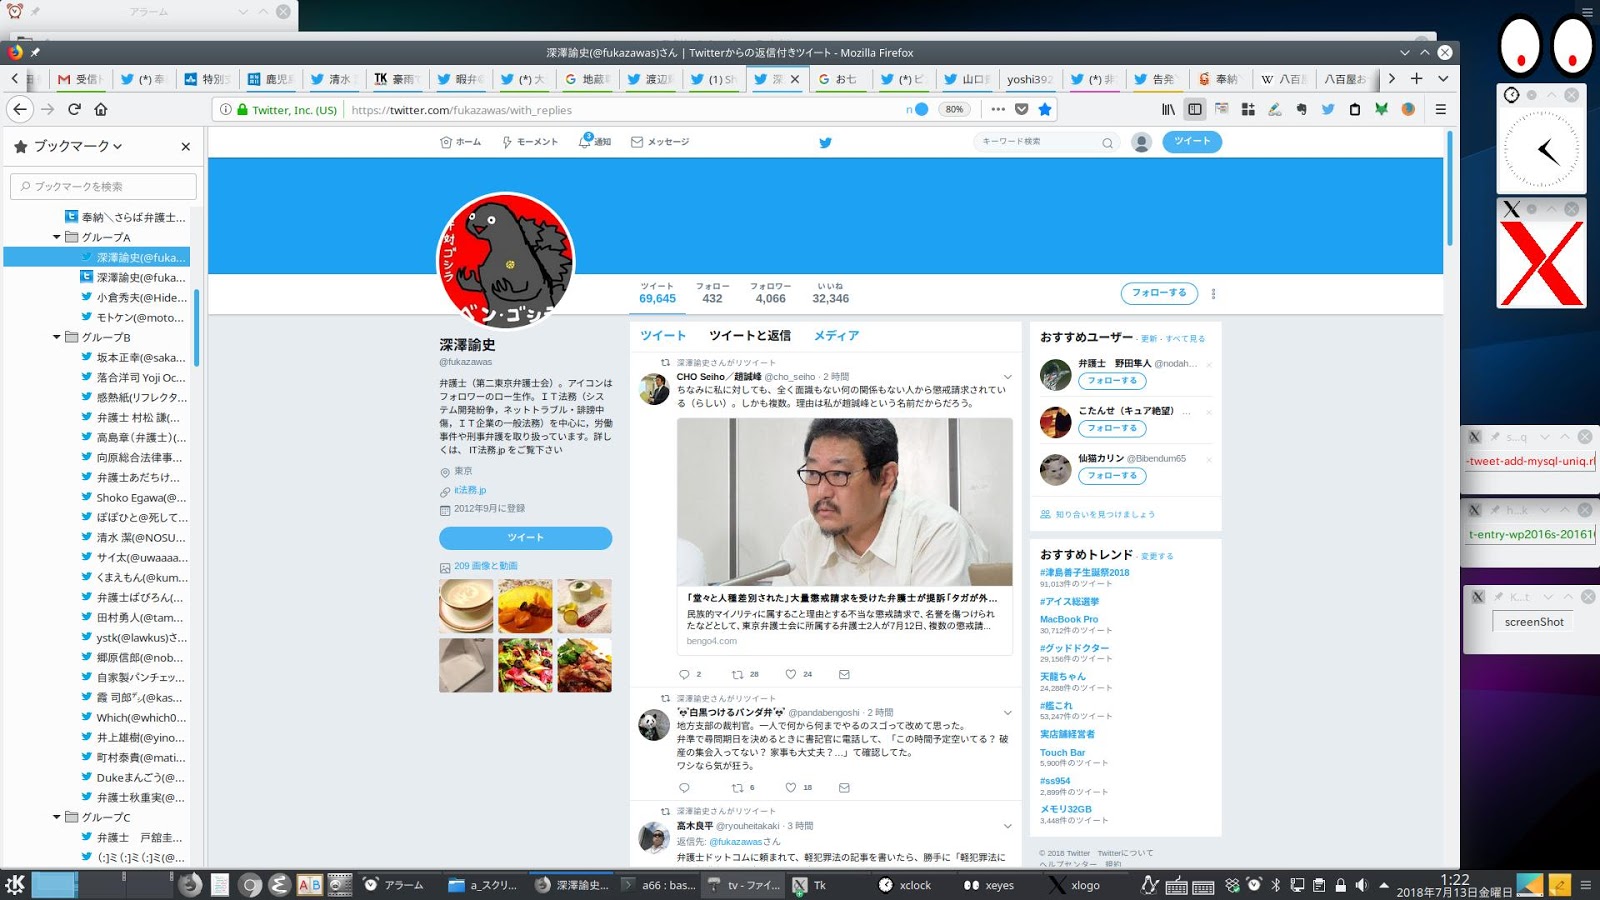The width and height of the screenshot is (1600, 900).
Task: Open volume control in system tray
Action: pyautogui.click(x=1361, y=885)
